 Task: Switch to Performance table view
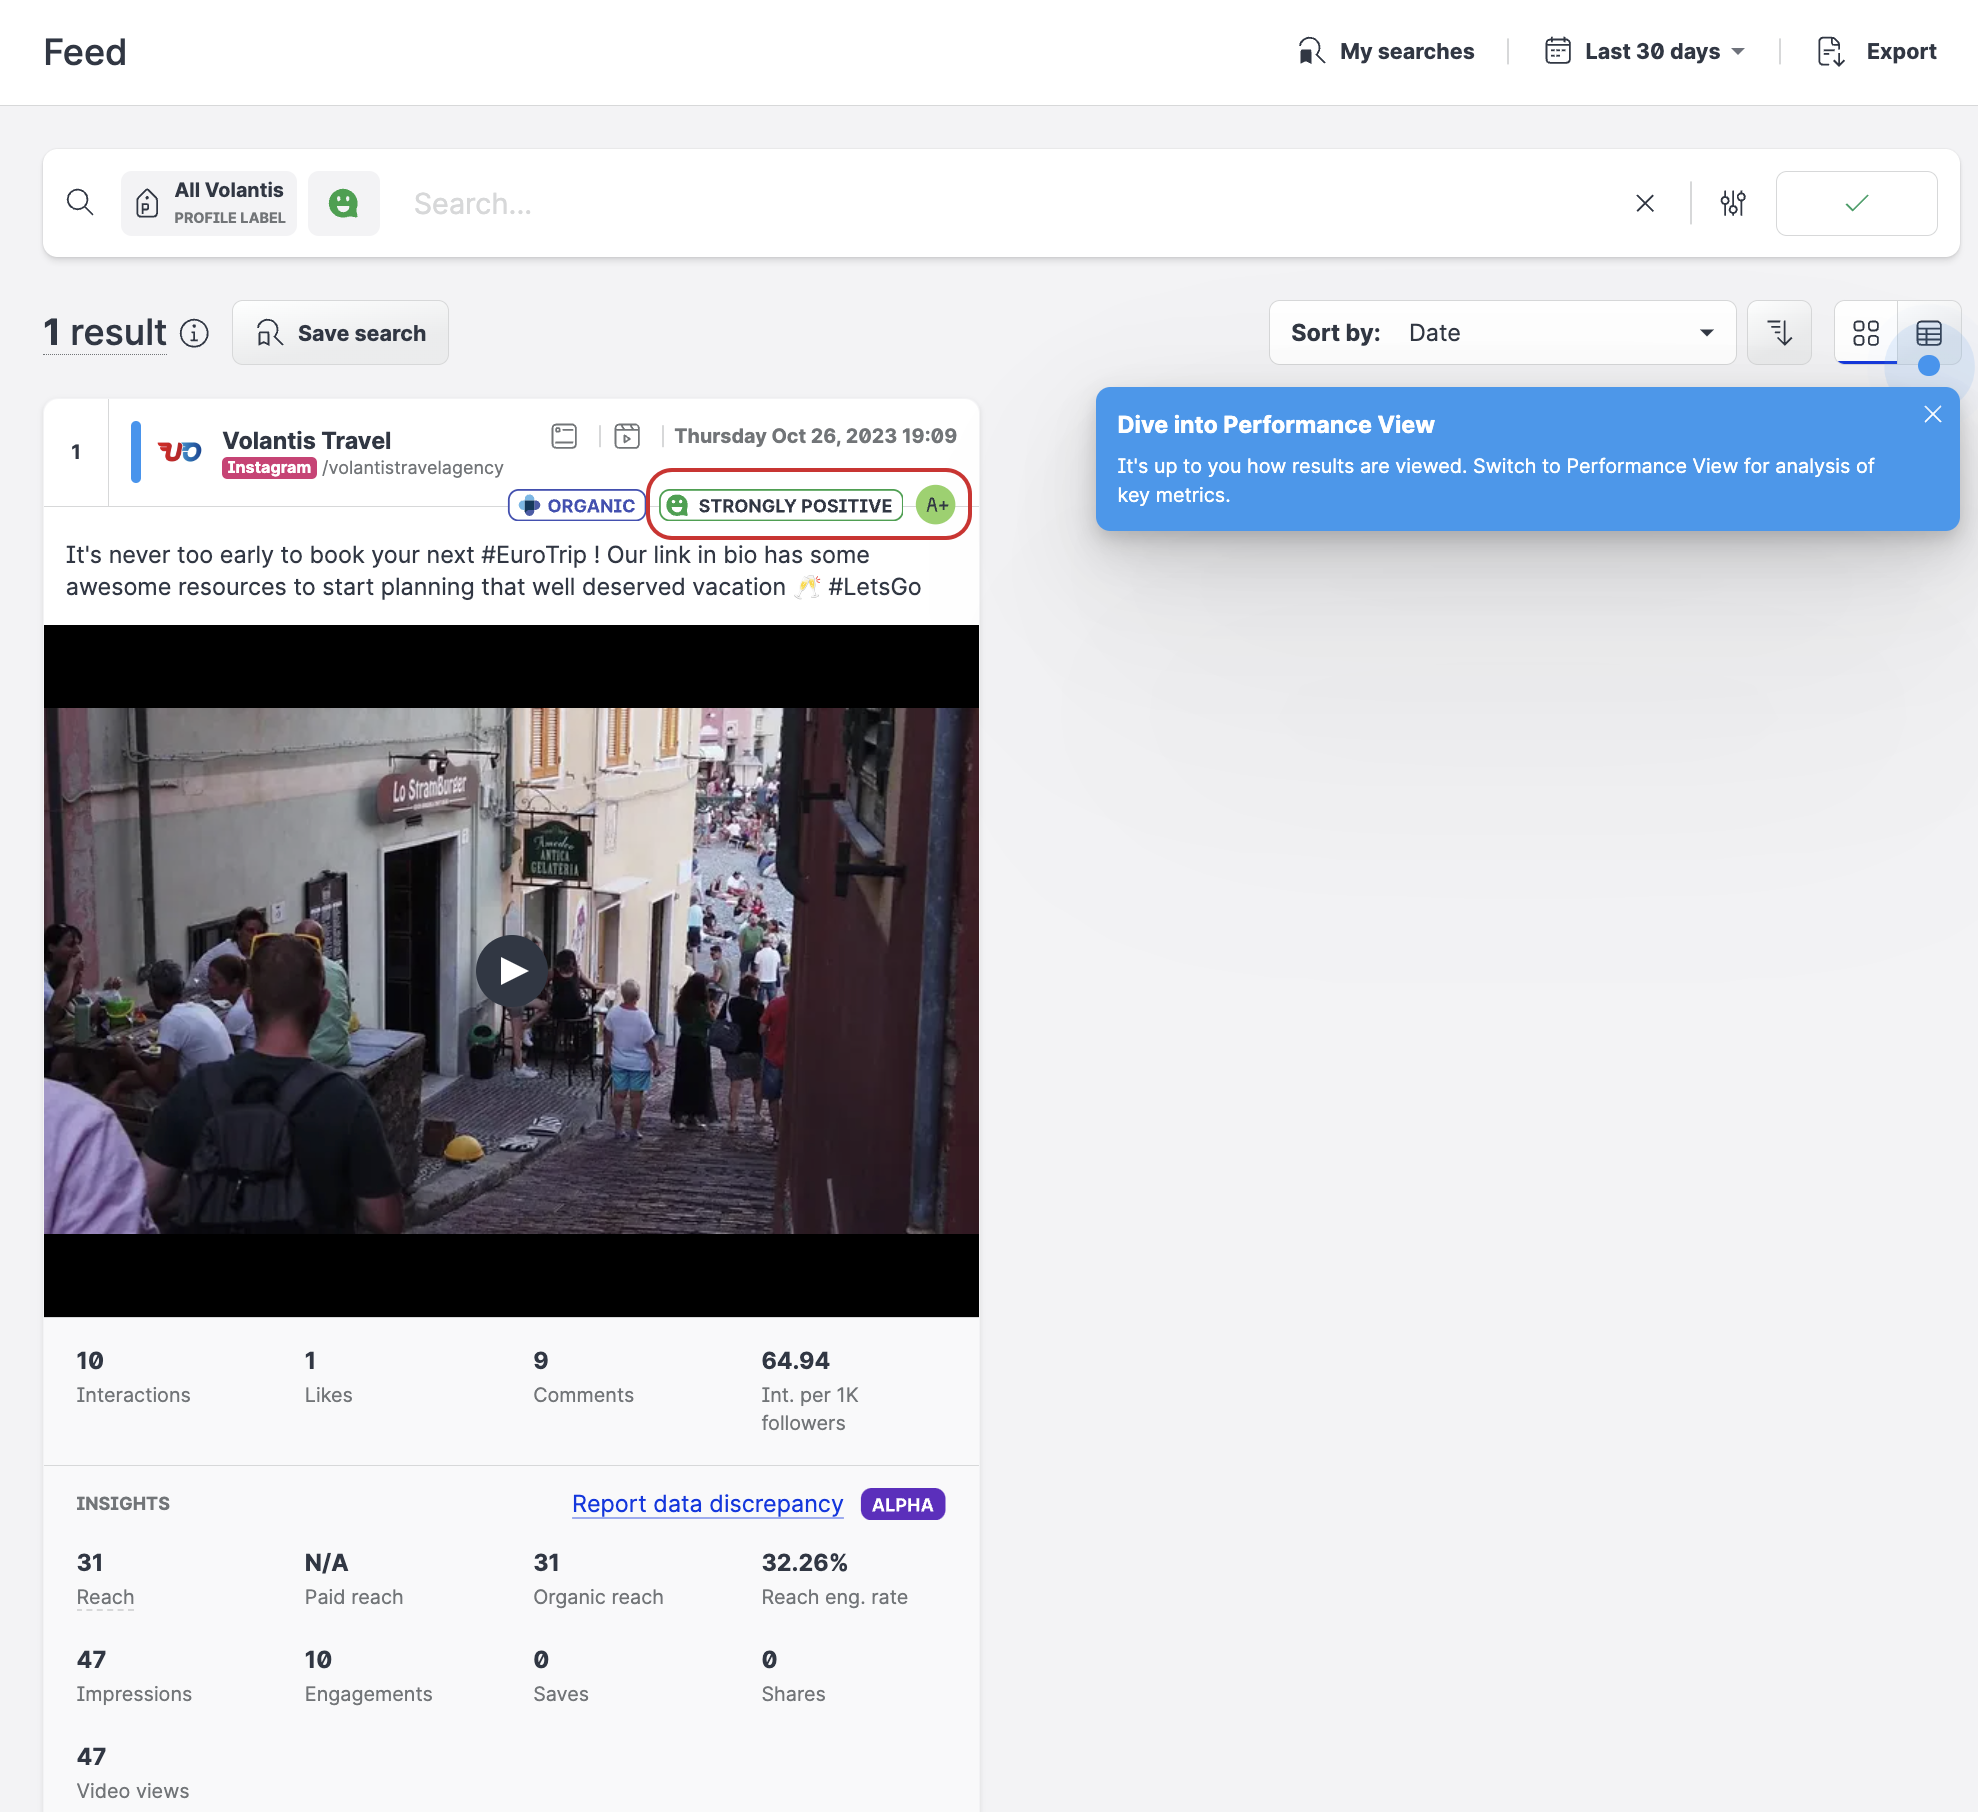[1929, 333]
